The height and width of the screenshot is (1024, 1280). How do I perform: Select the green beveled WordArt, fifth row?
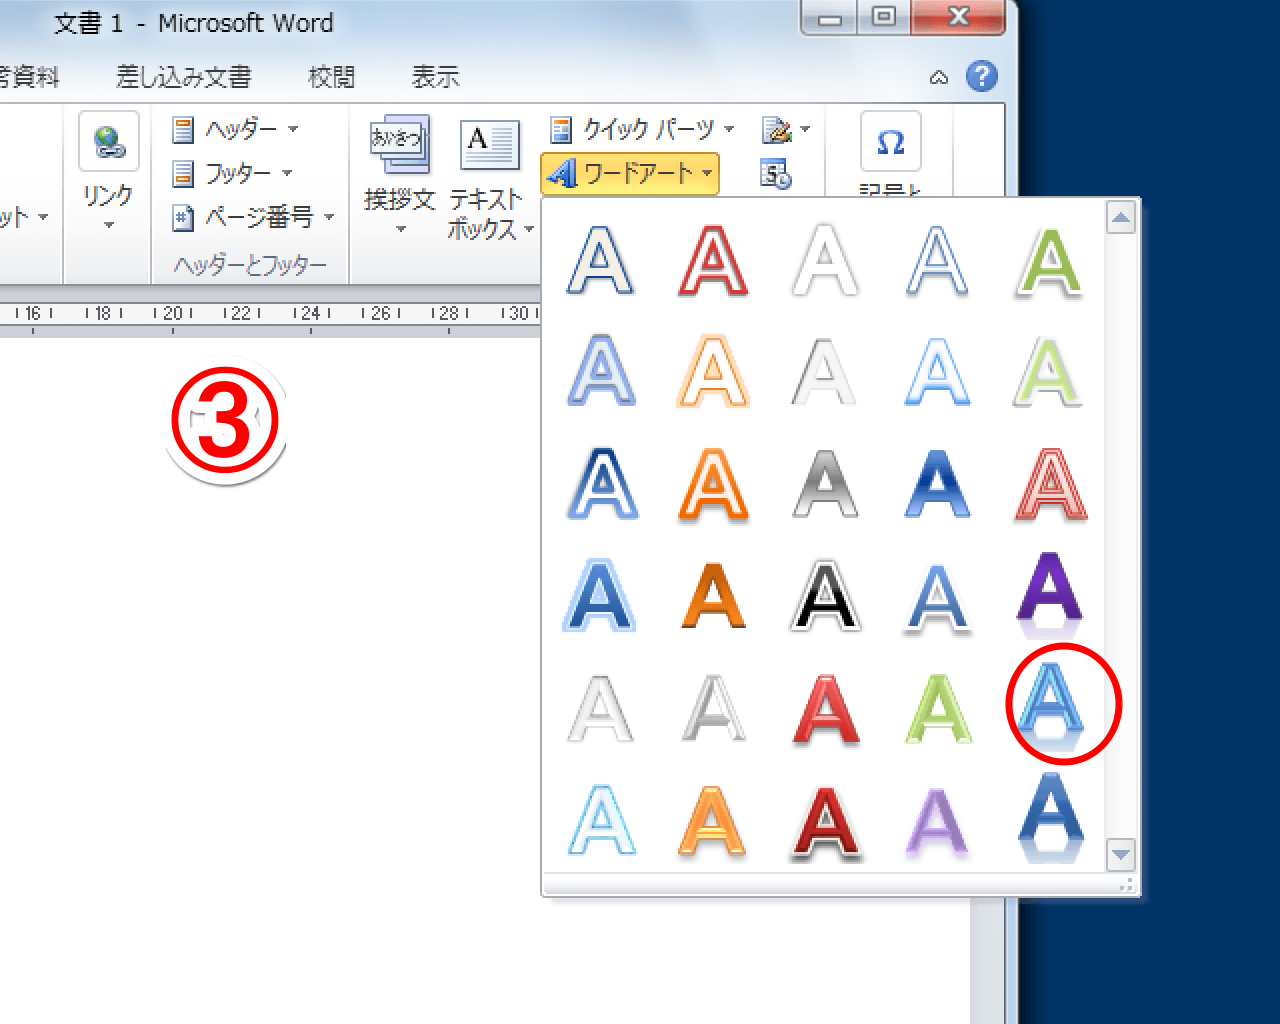(x=937, y=710)
